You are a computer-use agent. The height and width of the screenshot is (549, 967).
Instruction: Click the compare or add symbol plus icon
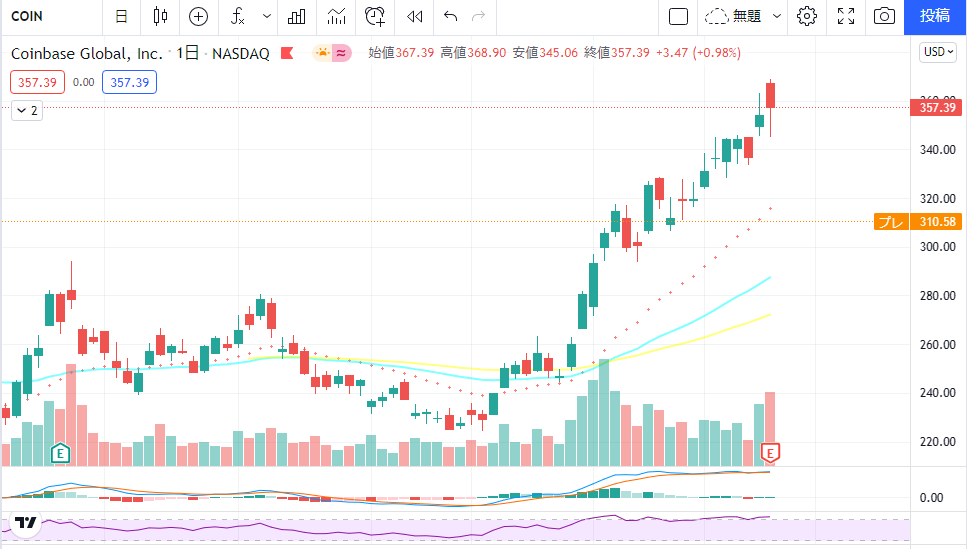point(199,17)
